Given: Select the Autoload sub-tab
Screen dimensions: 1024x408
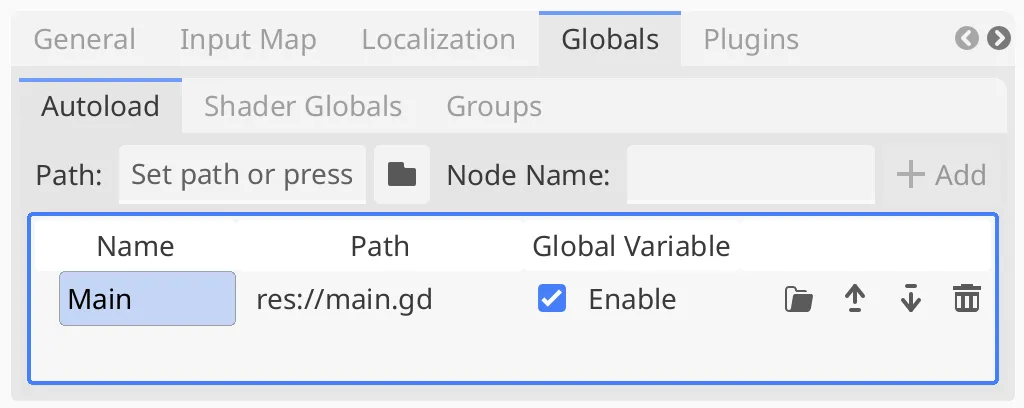Looking at the screenshot, I should coord(101,106).
